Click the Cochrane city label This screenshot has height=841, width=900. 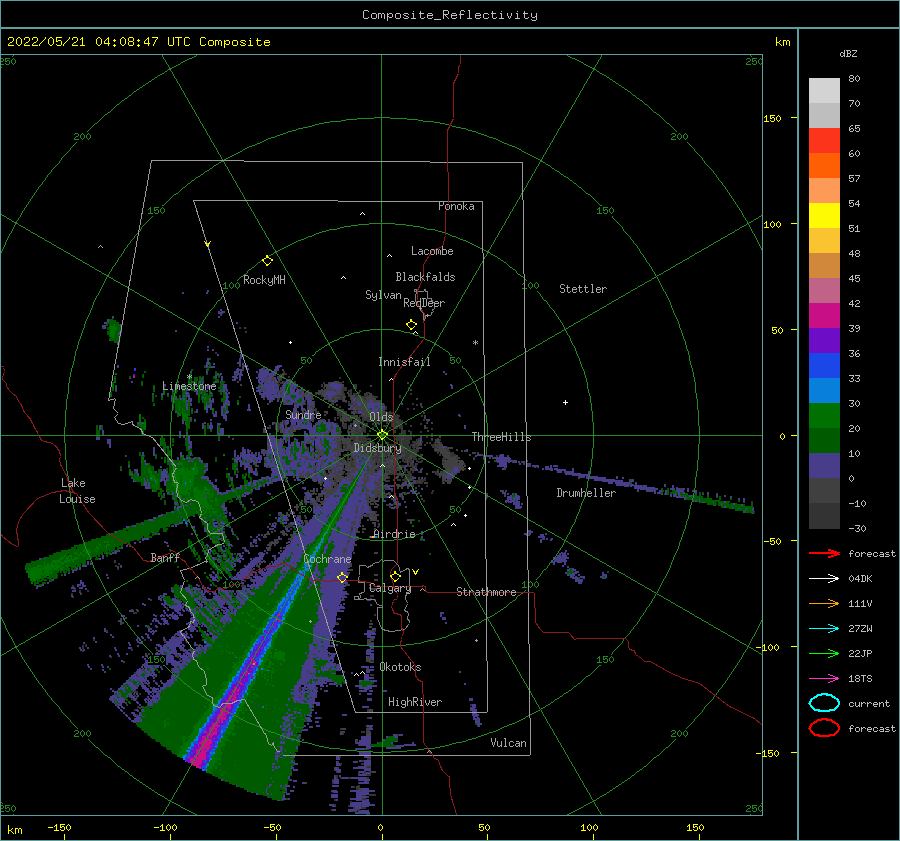click(327, 559)
